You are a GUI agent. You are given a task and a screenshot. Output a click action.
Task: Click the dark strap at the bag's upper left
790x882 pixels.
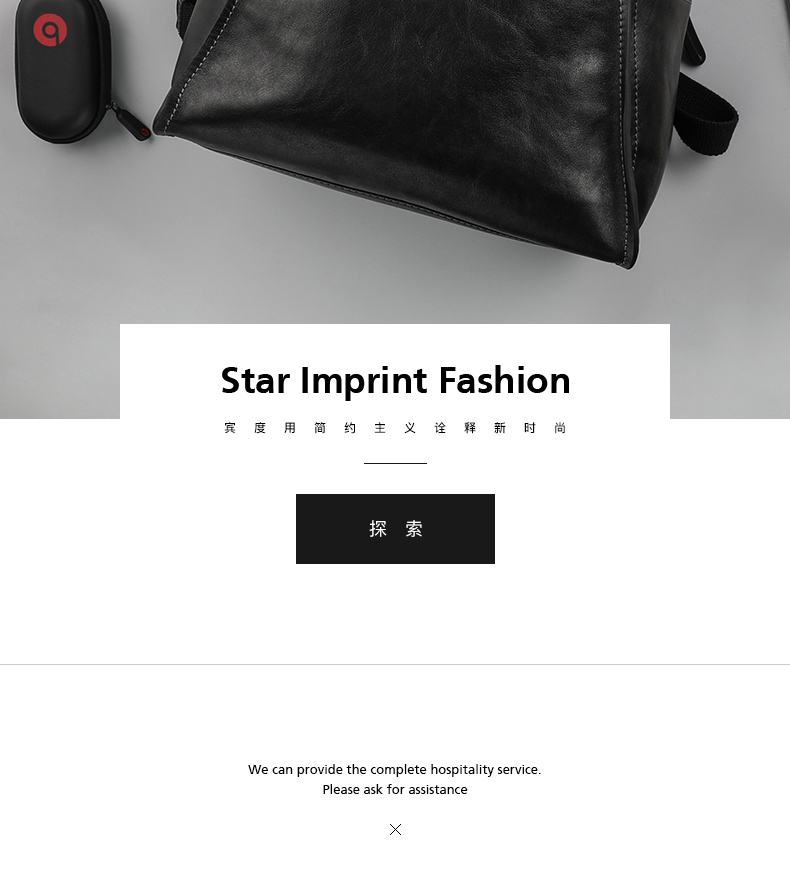click(184, 16)
